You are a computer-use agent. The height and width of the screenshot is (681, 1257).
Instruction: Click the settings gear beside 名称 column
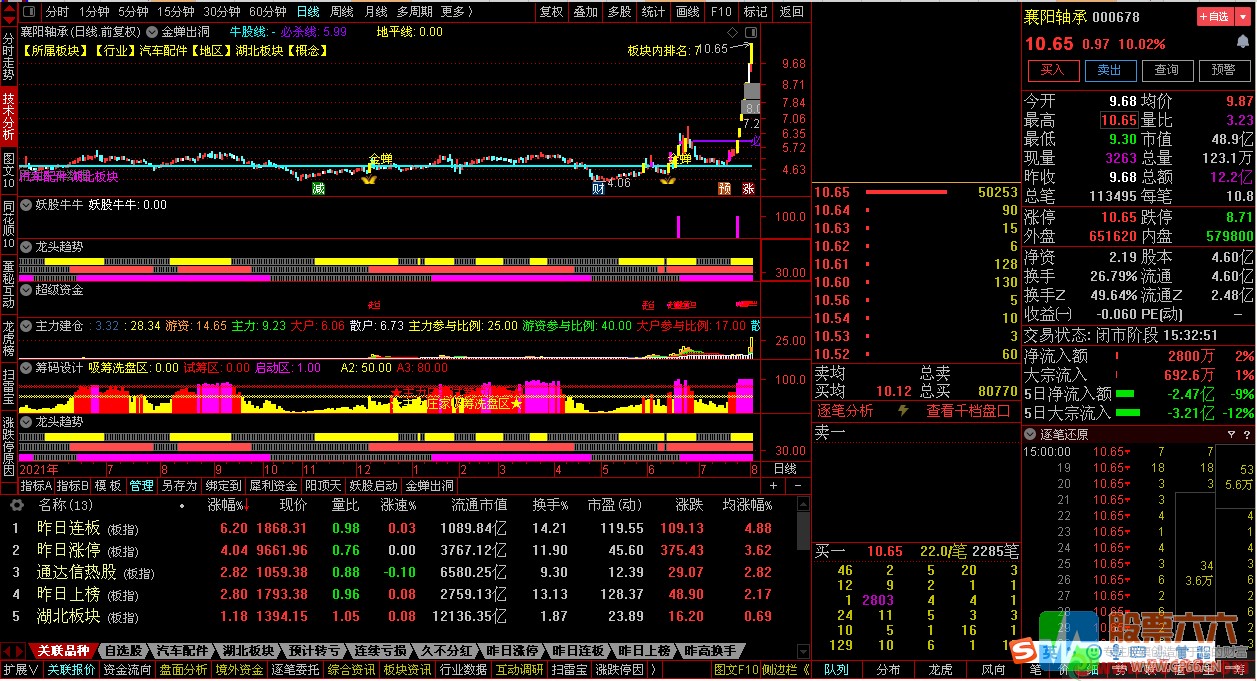pos(17,505)
